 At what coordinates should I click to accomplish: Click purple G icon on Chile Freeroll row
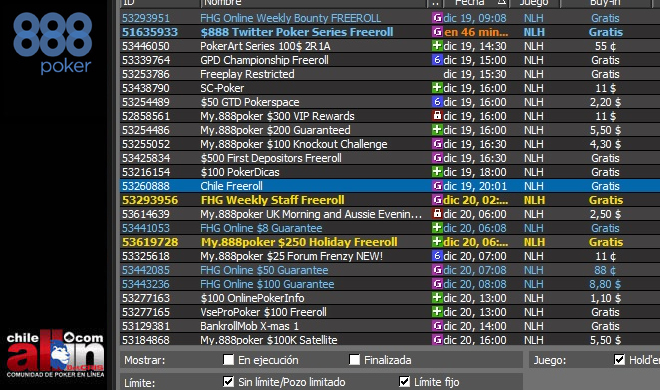[x=437, y=186]
